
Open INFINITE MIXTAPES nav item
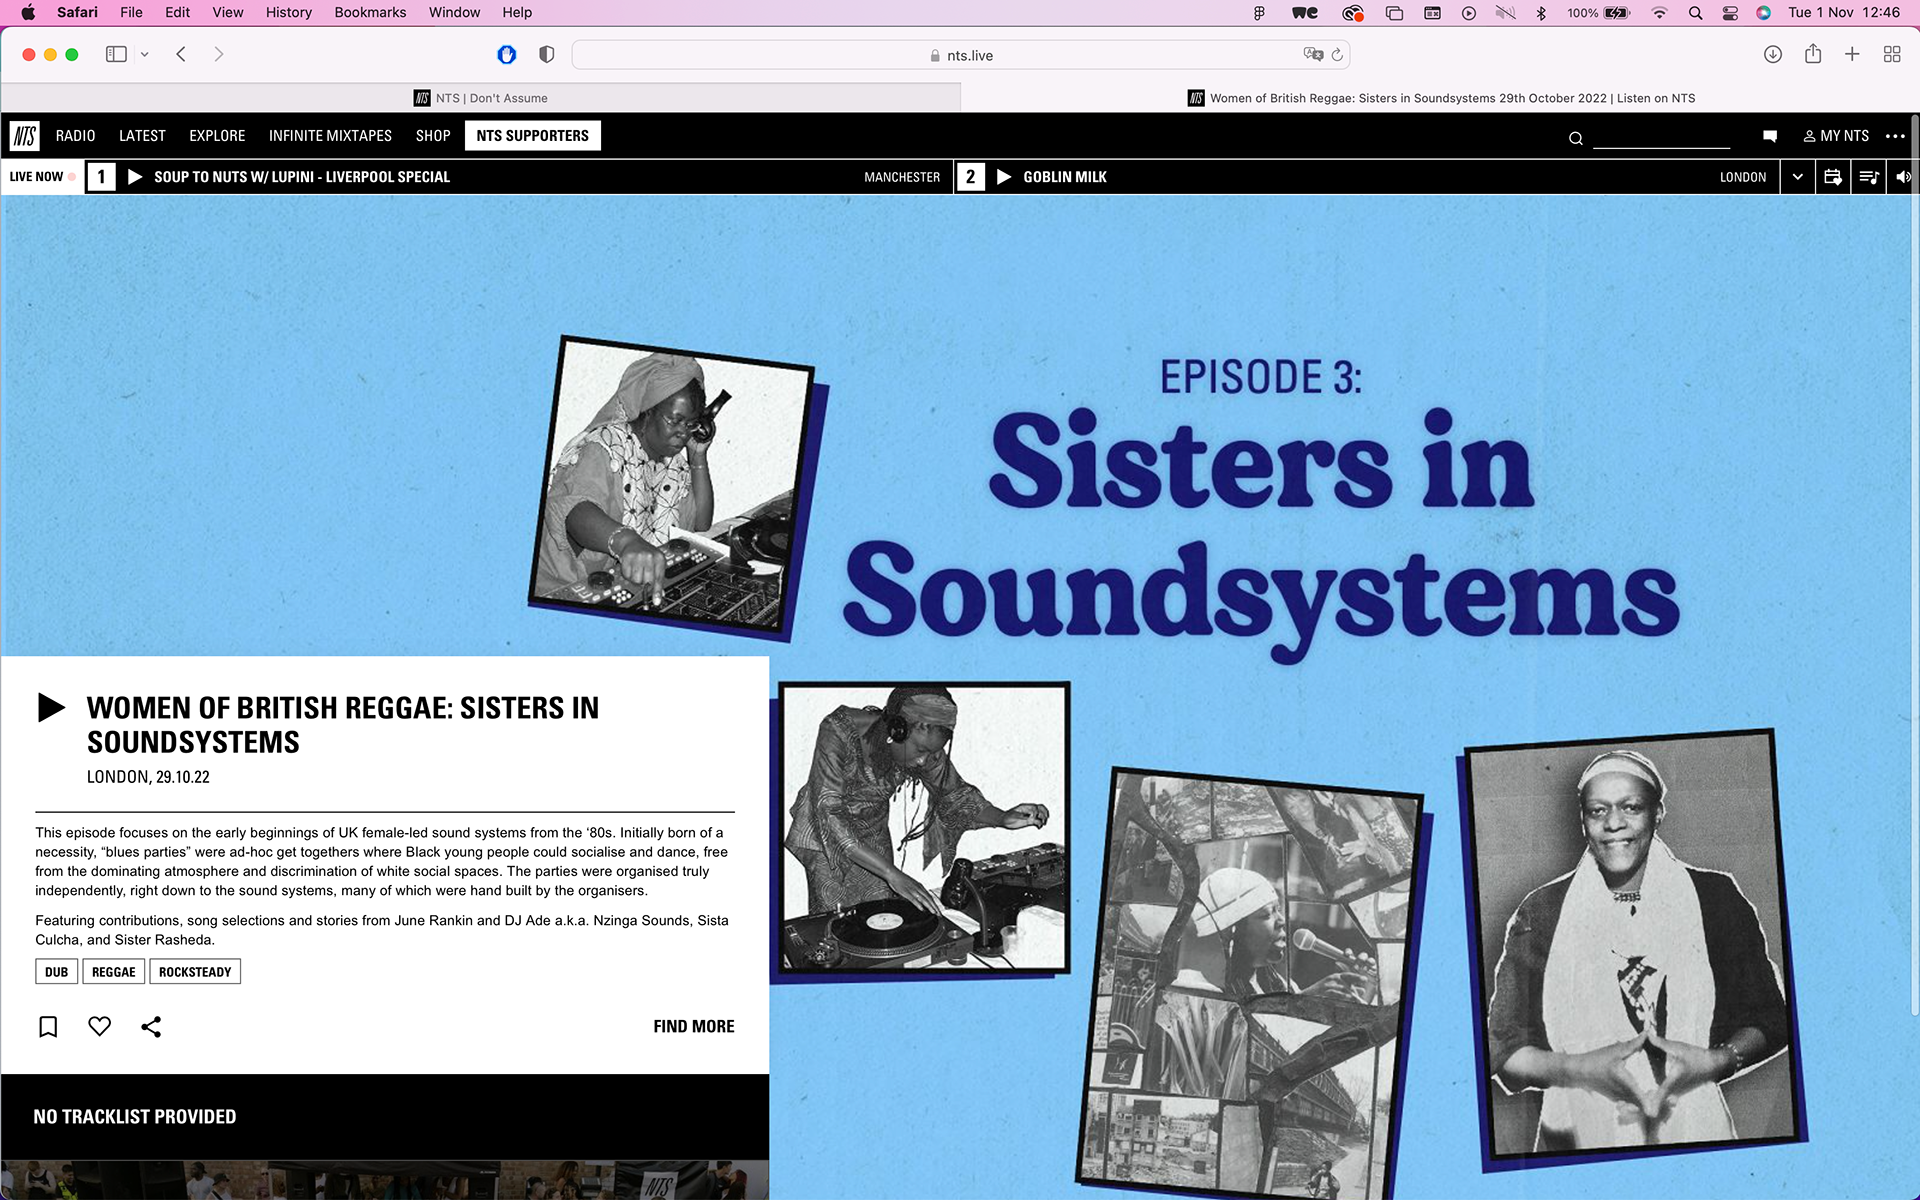pyautogui.click(x=330, y=136)
